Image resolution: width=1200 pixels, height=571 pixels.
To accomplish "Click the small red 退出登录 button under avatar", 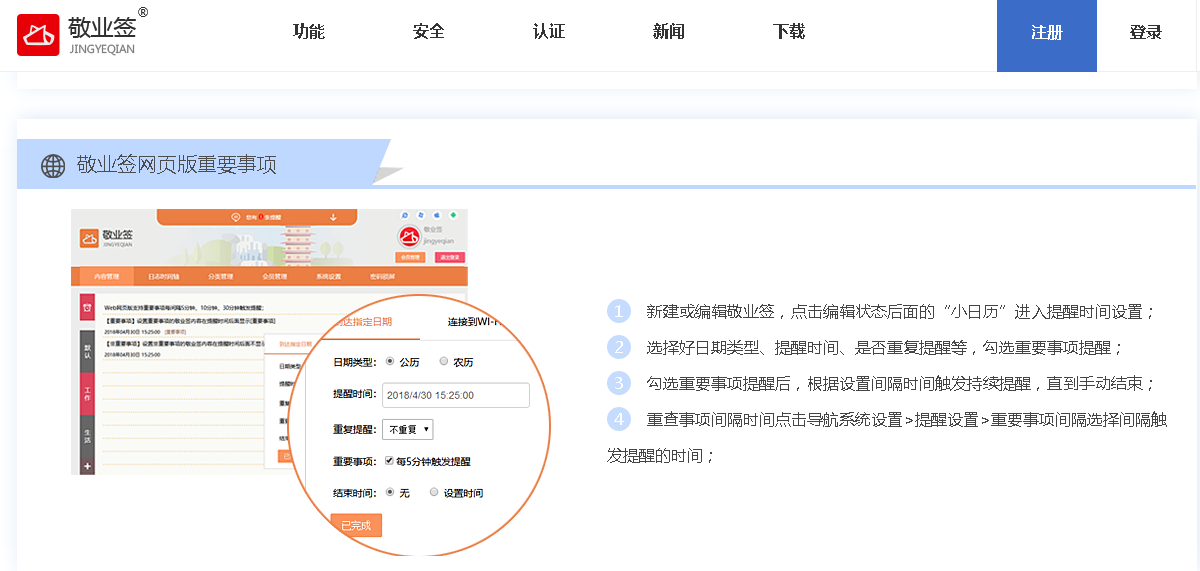I will pyautogui.click(x=448, y=257).
